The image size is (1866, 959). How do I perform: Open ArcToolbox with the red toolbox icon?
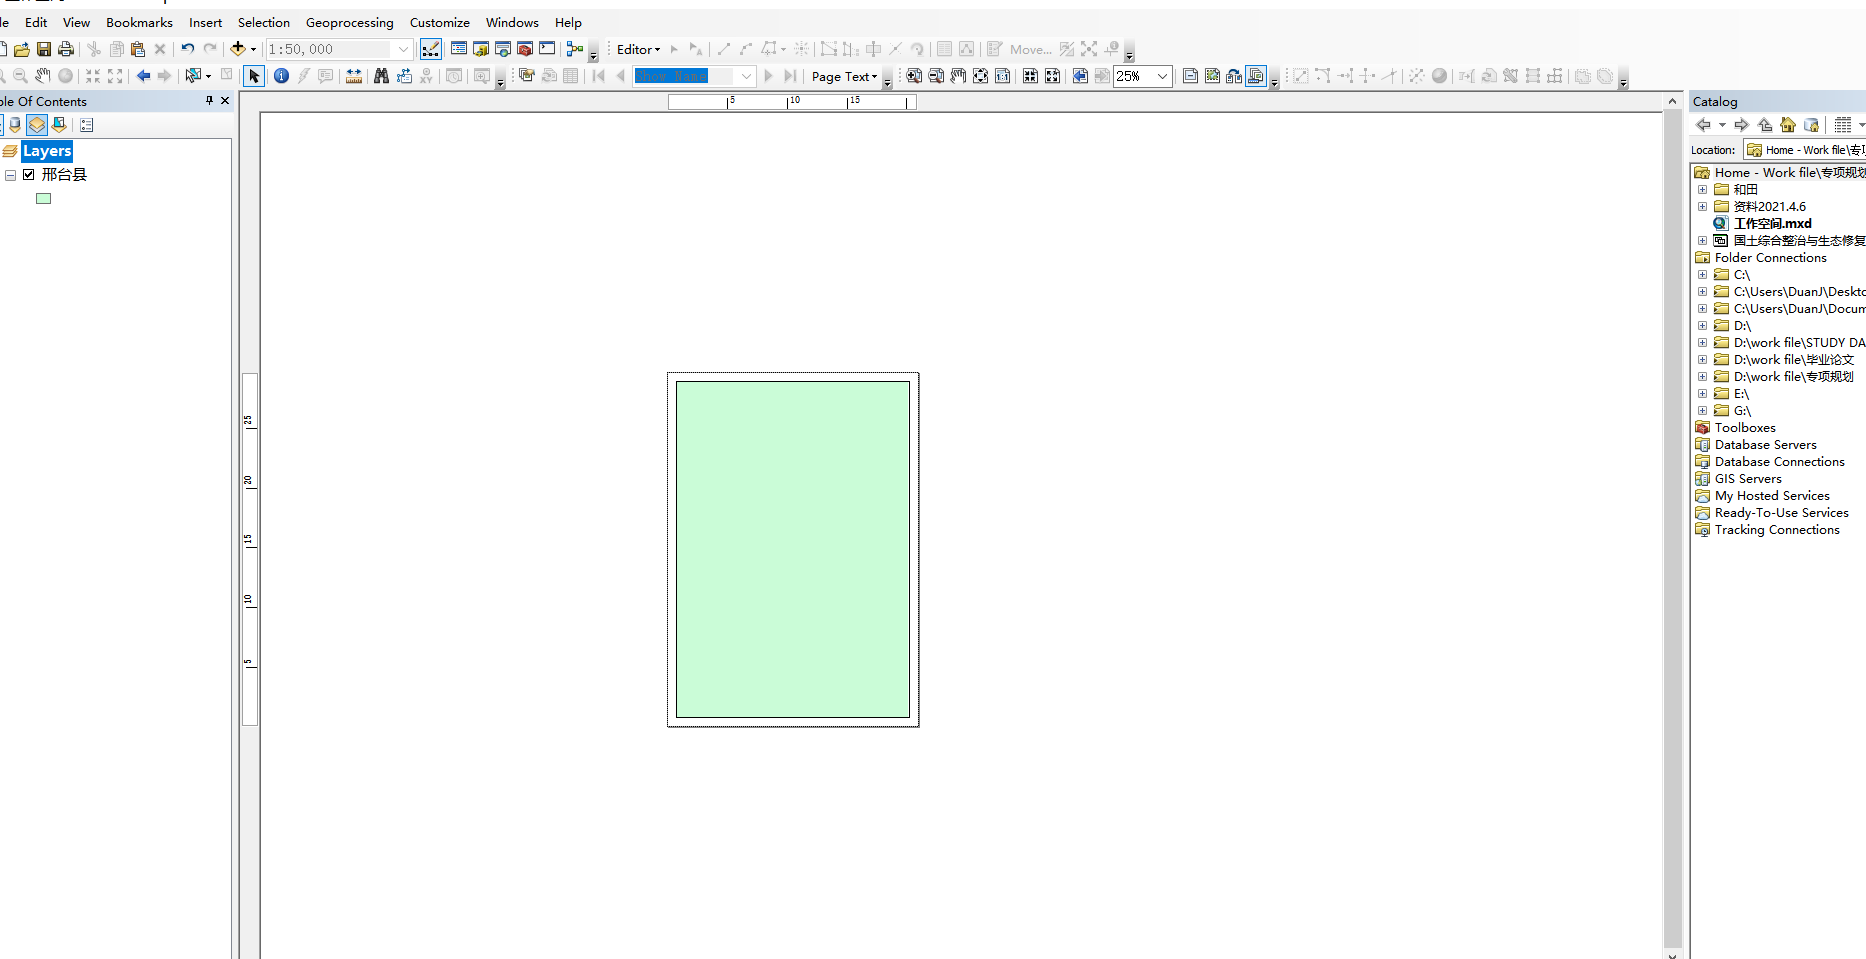pyautogui.click(x=525, y=49)
